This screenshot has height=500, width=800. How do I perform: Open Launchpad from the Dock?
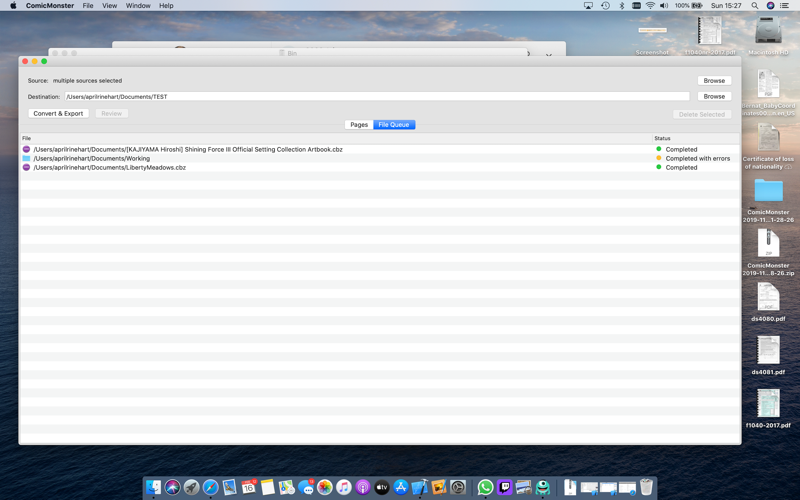(x=191, y=487)
